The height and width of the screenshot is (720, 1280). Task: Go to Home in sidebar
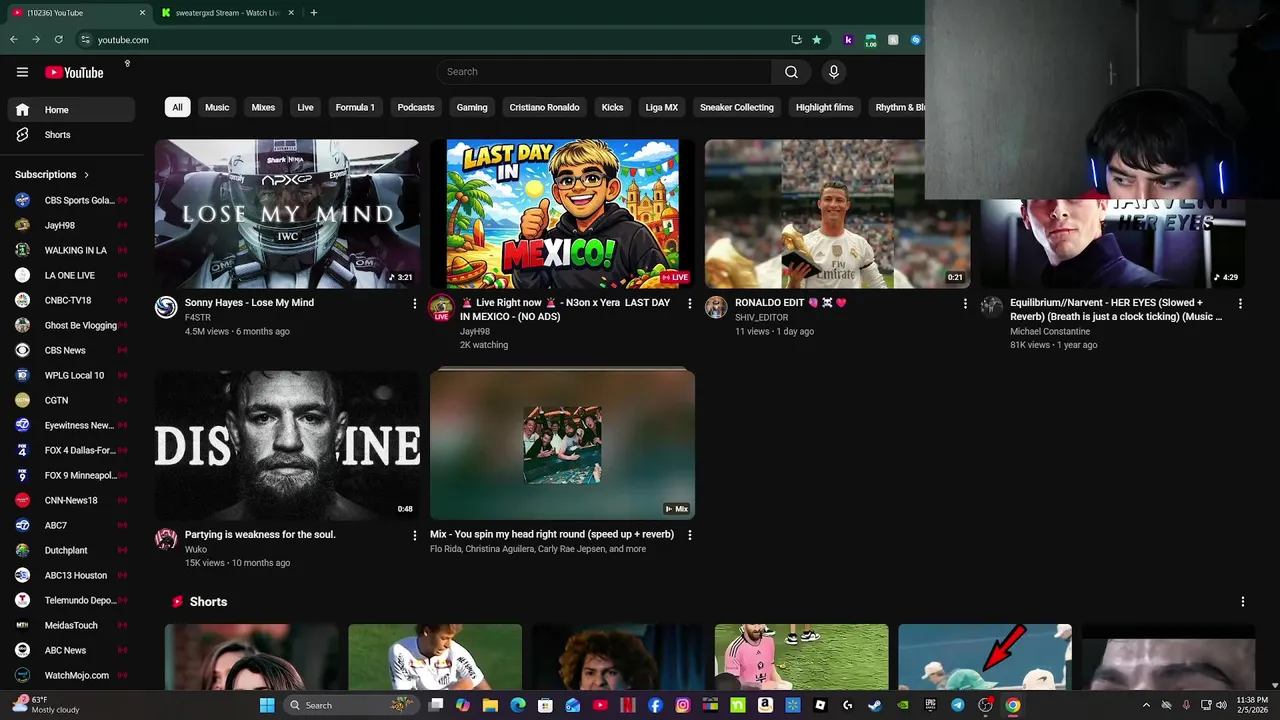tap(71, 110)
